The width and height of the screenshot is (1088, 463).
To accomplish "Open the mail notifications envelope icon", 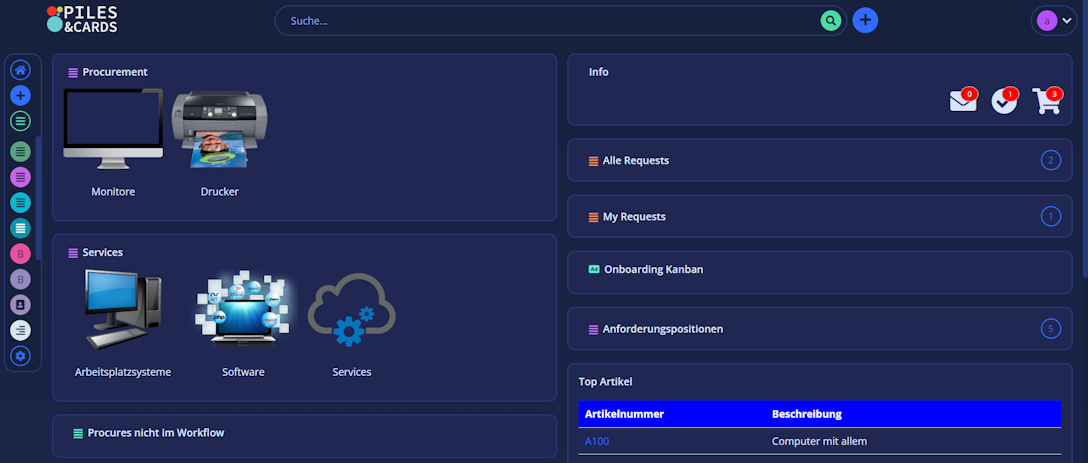I will click(962, 101).
